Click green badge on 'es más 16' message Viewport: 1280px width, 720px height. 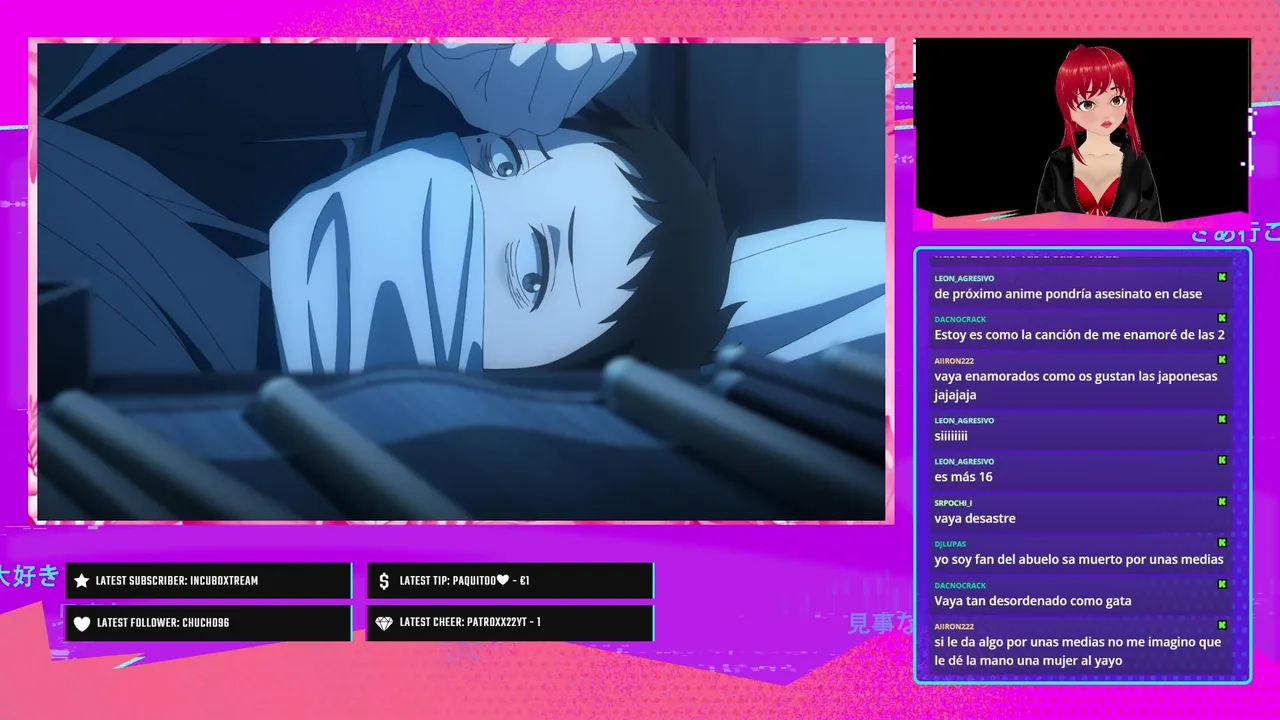(x=1222, y=460)
